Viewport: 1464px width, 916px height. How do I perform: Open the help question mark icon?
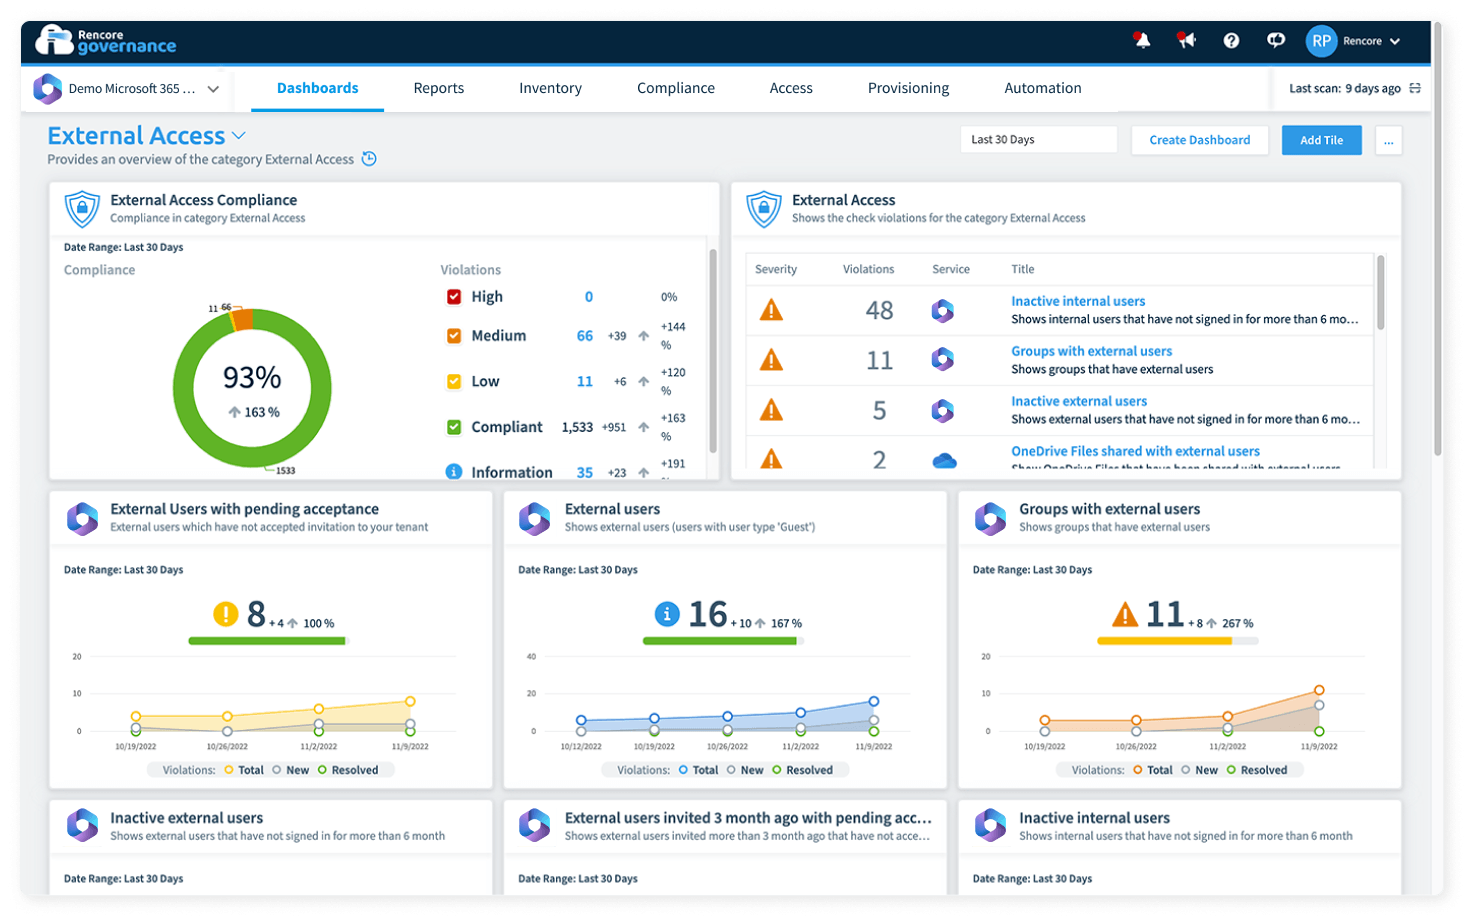(1231, 41)
